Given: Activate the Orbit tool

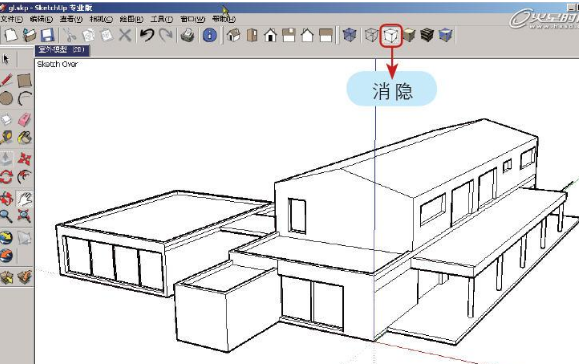Looking at the screenshot, I should [6, 199].
